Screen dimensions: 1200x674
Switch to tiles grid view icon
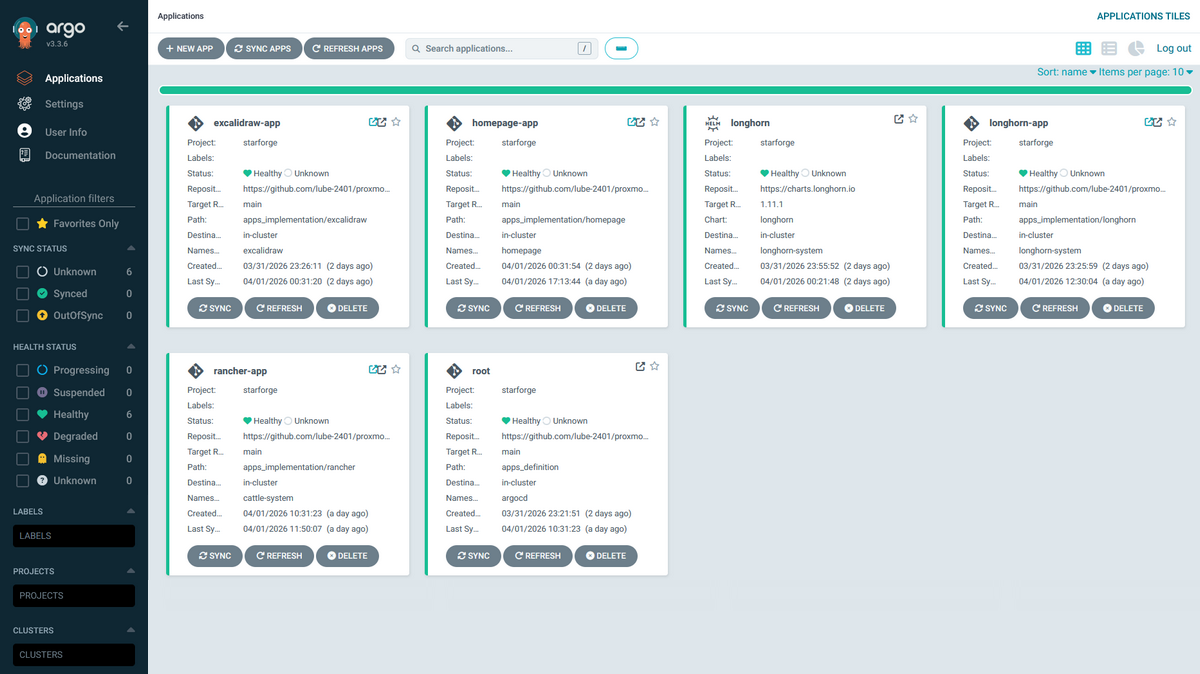tap(1083, 48)
